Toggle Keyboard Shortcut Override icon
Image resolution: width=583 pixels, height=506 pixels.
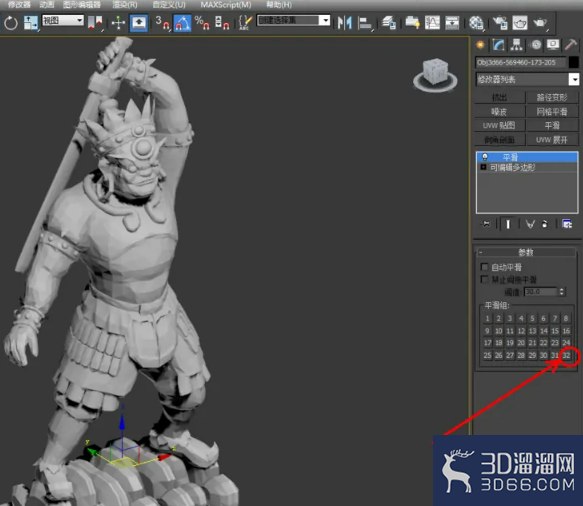139,23
